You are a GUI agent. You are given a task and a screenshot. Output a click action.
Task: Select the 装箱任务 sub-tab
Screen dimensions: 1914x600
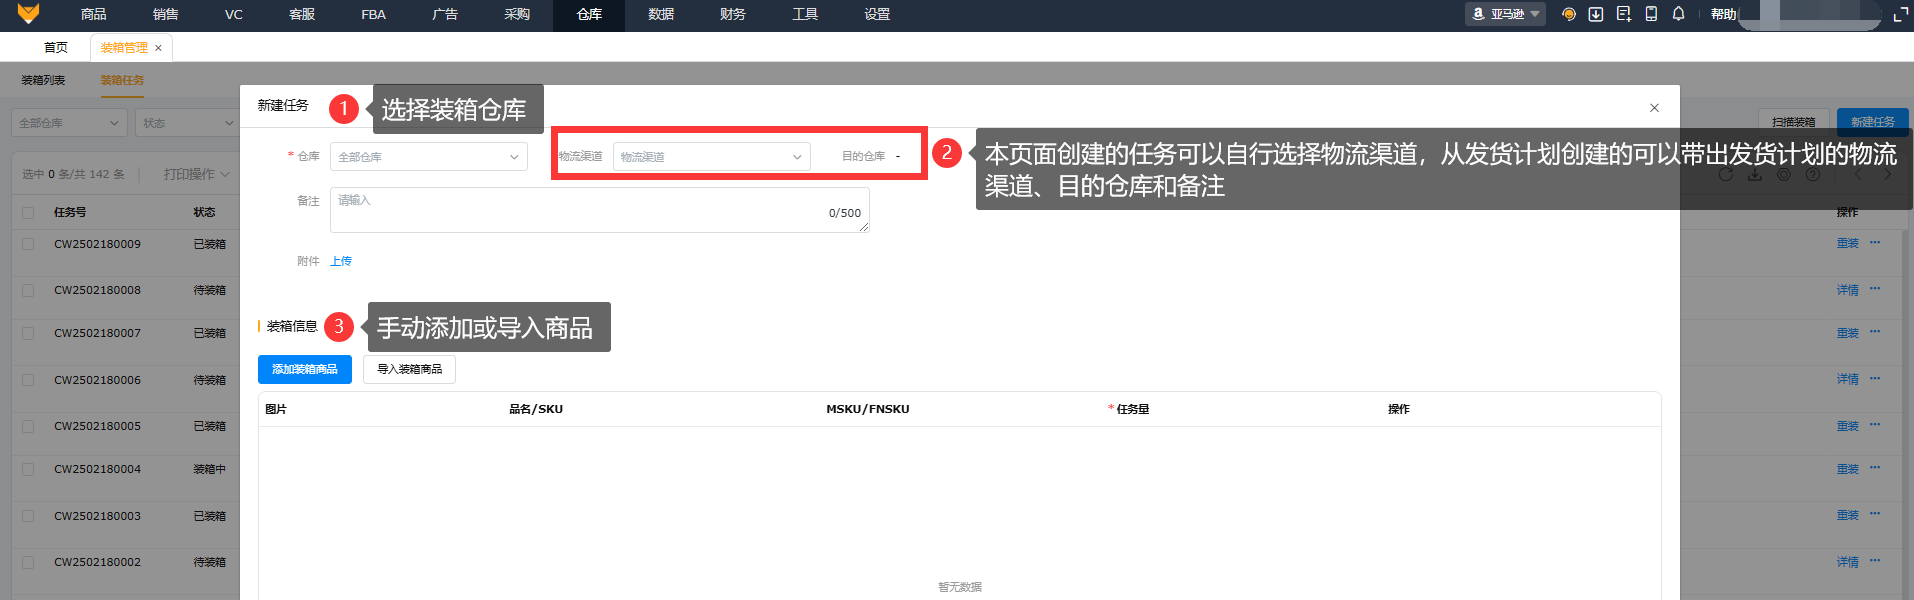click(122, 80)
